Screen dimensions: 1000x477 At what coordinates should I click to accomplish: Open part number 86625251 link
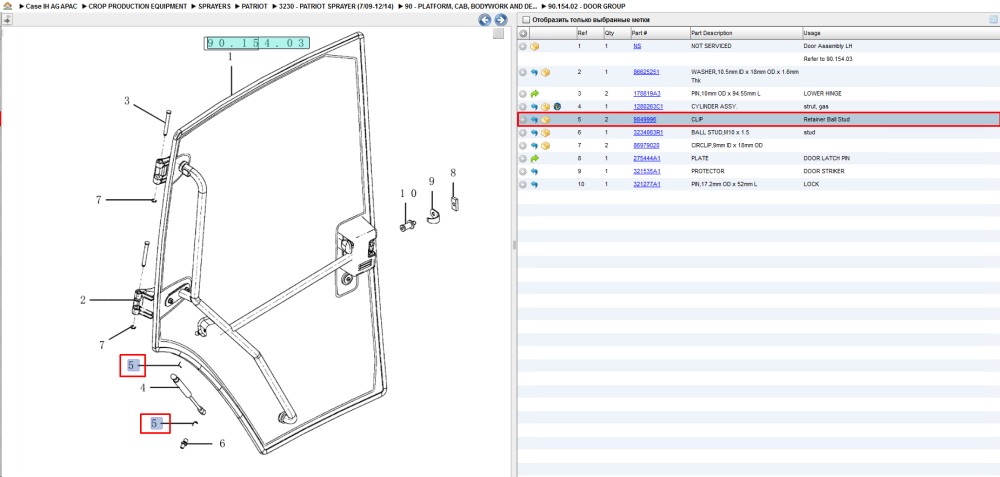(646, 72)
